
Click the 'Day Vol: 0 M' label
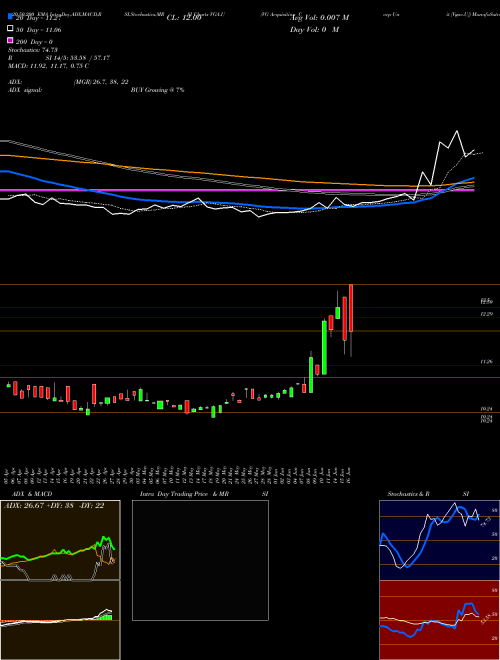(314, 29)
